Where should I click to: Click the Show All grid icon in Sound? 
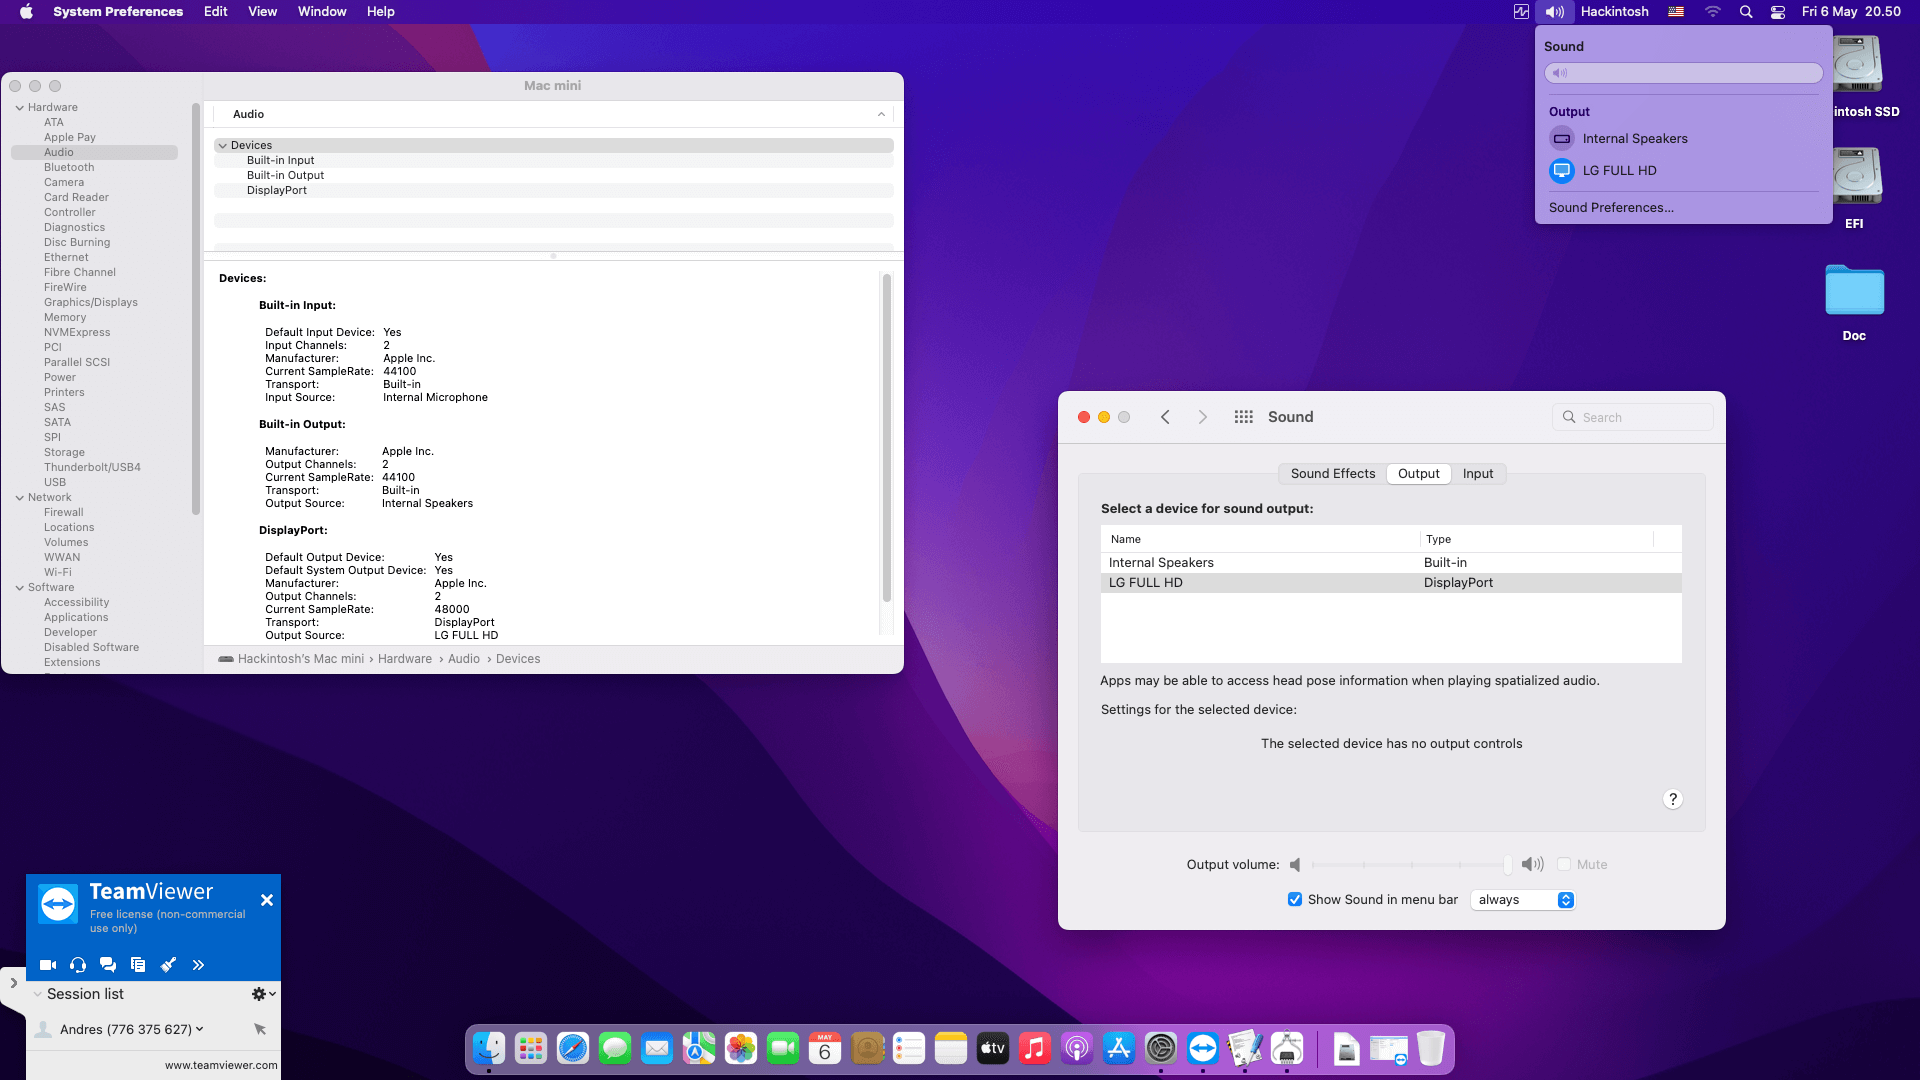[x=1243, y=417]
